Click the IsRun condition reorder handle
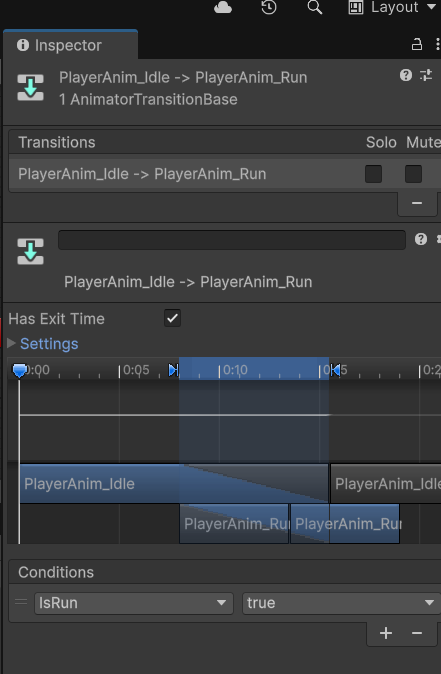441x674 pixels. click(x=21, y=602)
